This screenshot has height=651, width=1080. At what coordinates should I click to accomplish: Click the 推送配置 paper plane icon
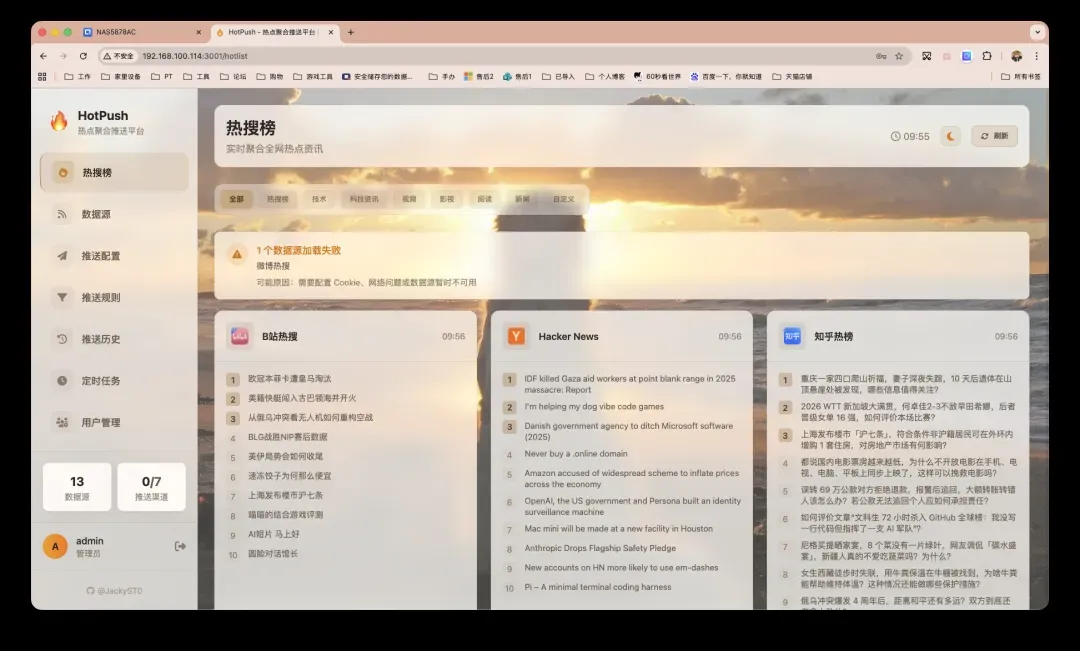coord(62,256)
